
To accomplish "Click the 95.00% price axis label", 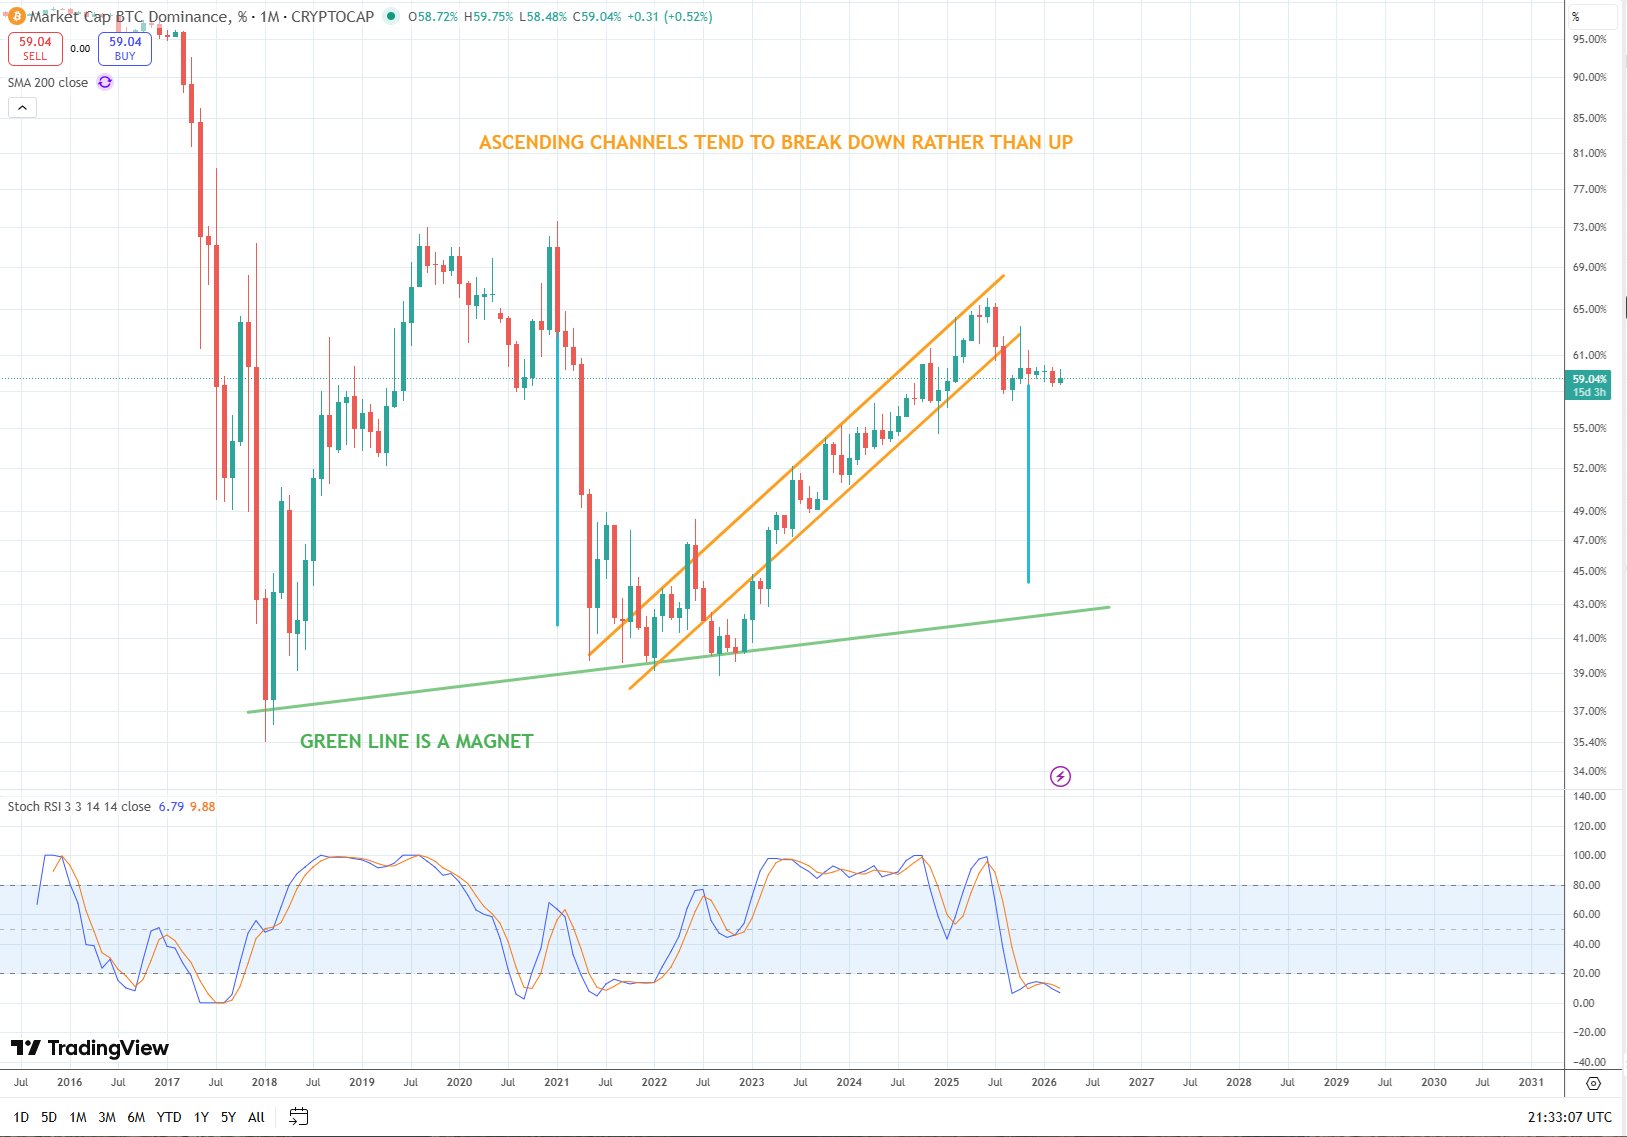I will (1590, 39).
